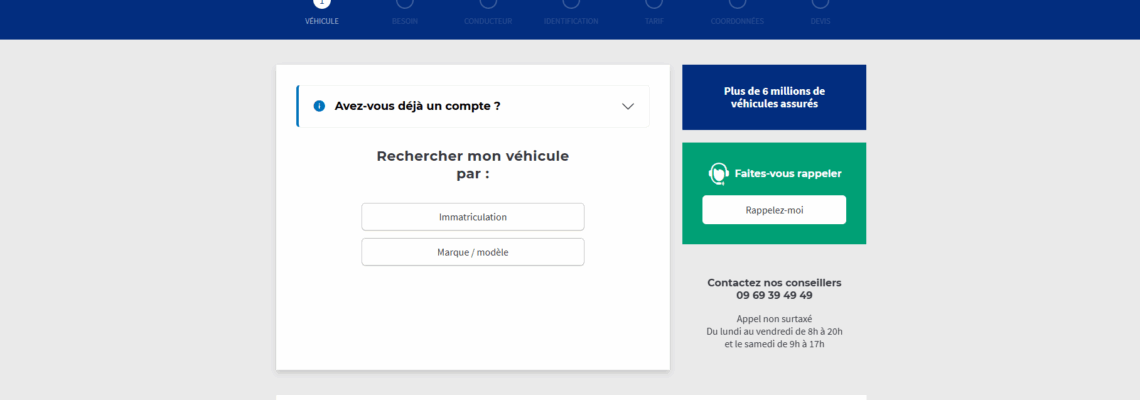Viewport: 1140px width, 400px height.
Task: Click the info icon beside the account question
Action: click(319, 106)
